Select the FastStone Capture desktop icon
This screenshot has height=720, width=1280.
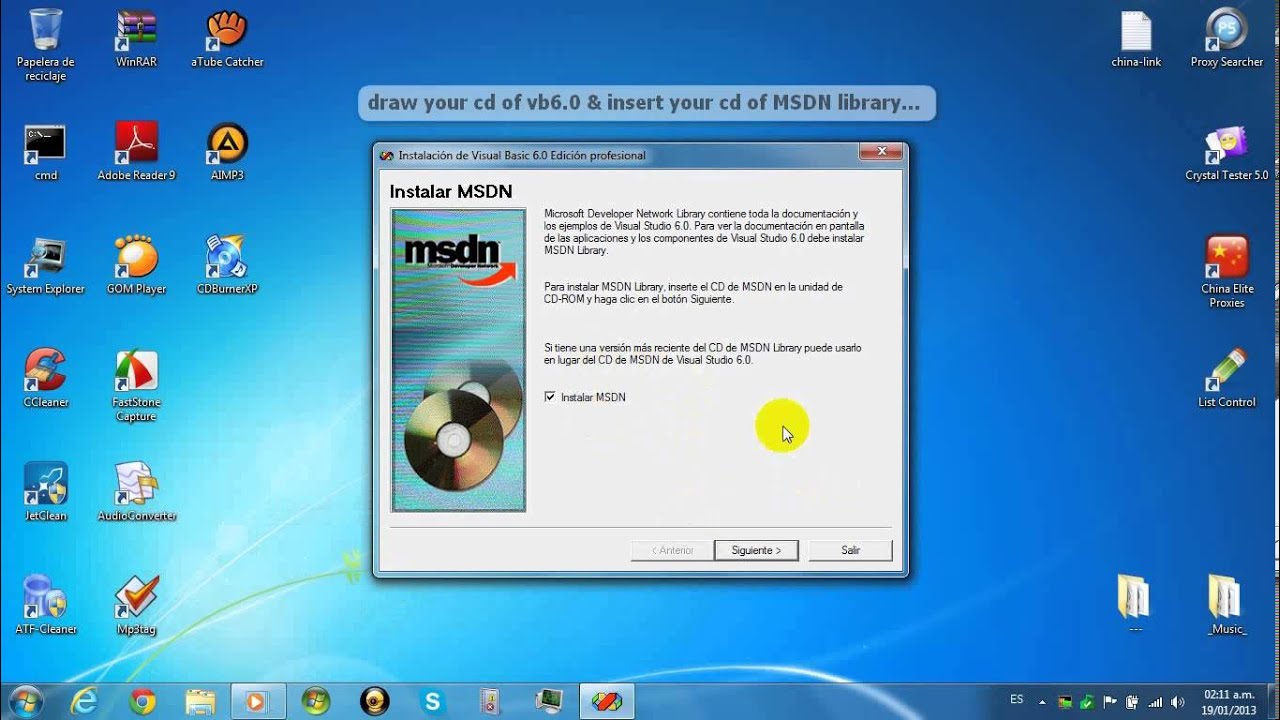pos(136,385)
